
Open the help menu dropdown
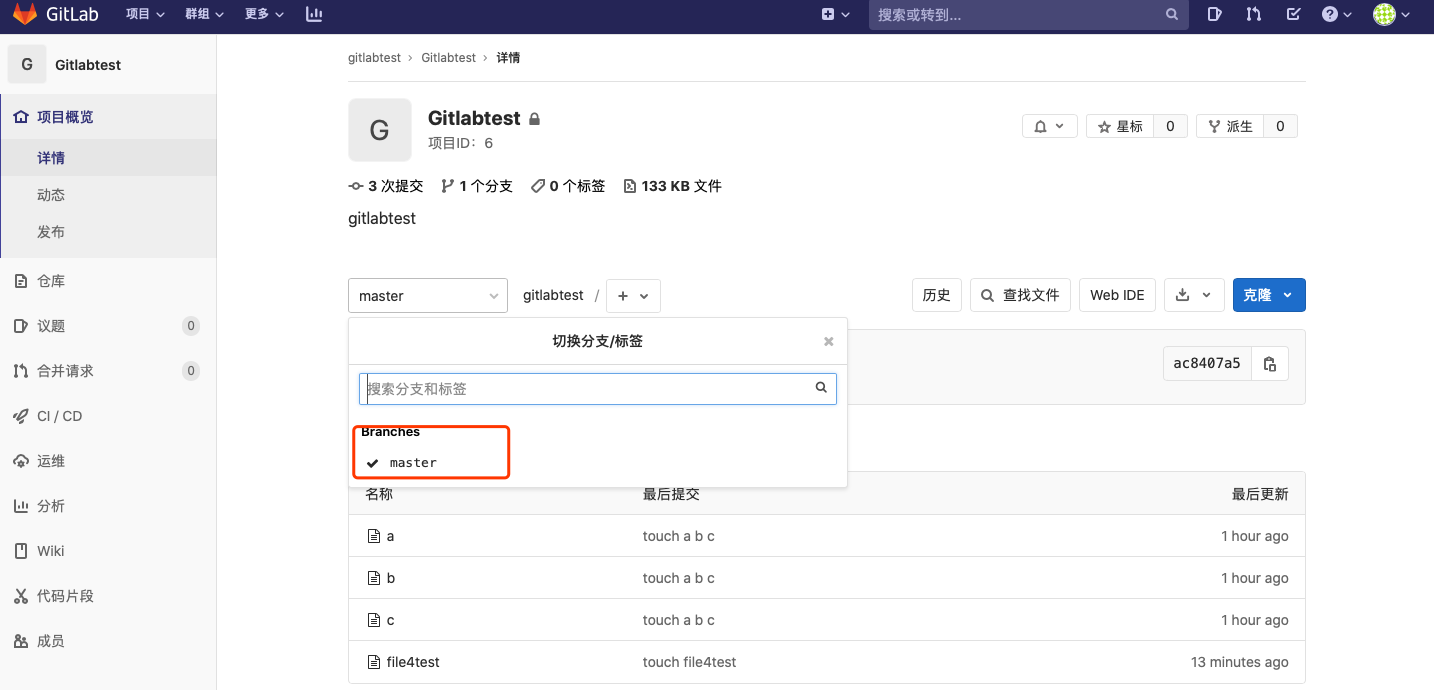click(x=1337, y=15)
